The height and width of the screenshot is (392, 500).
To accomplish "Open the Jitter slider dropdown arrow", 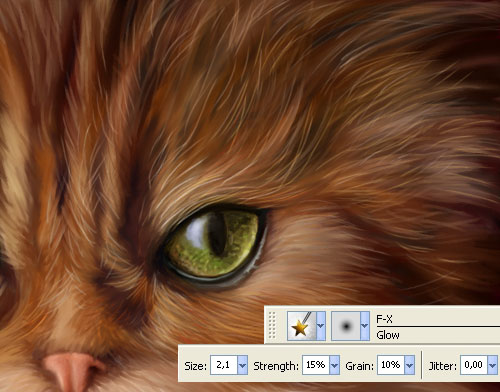I will pos(492,365).
